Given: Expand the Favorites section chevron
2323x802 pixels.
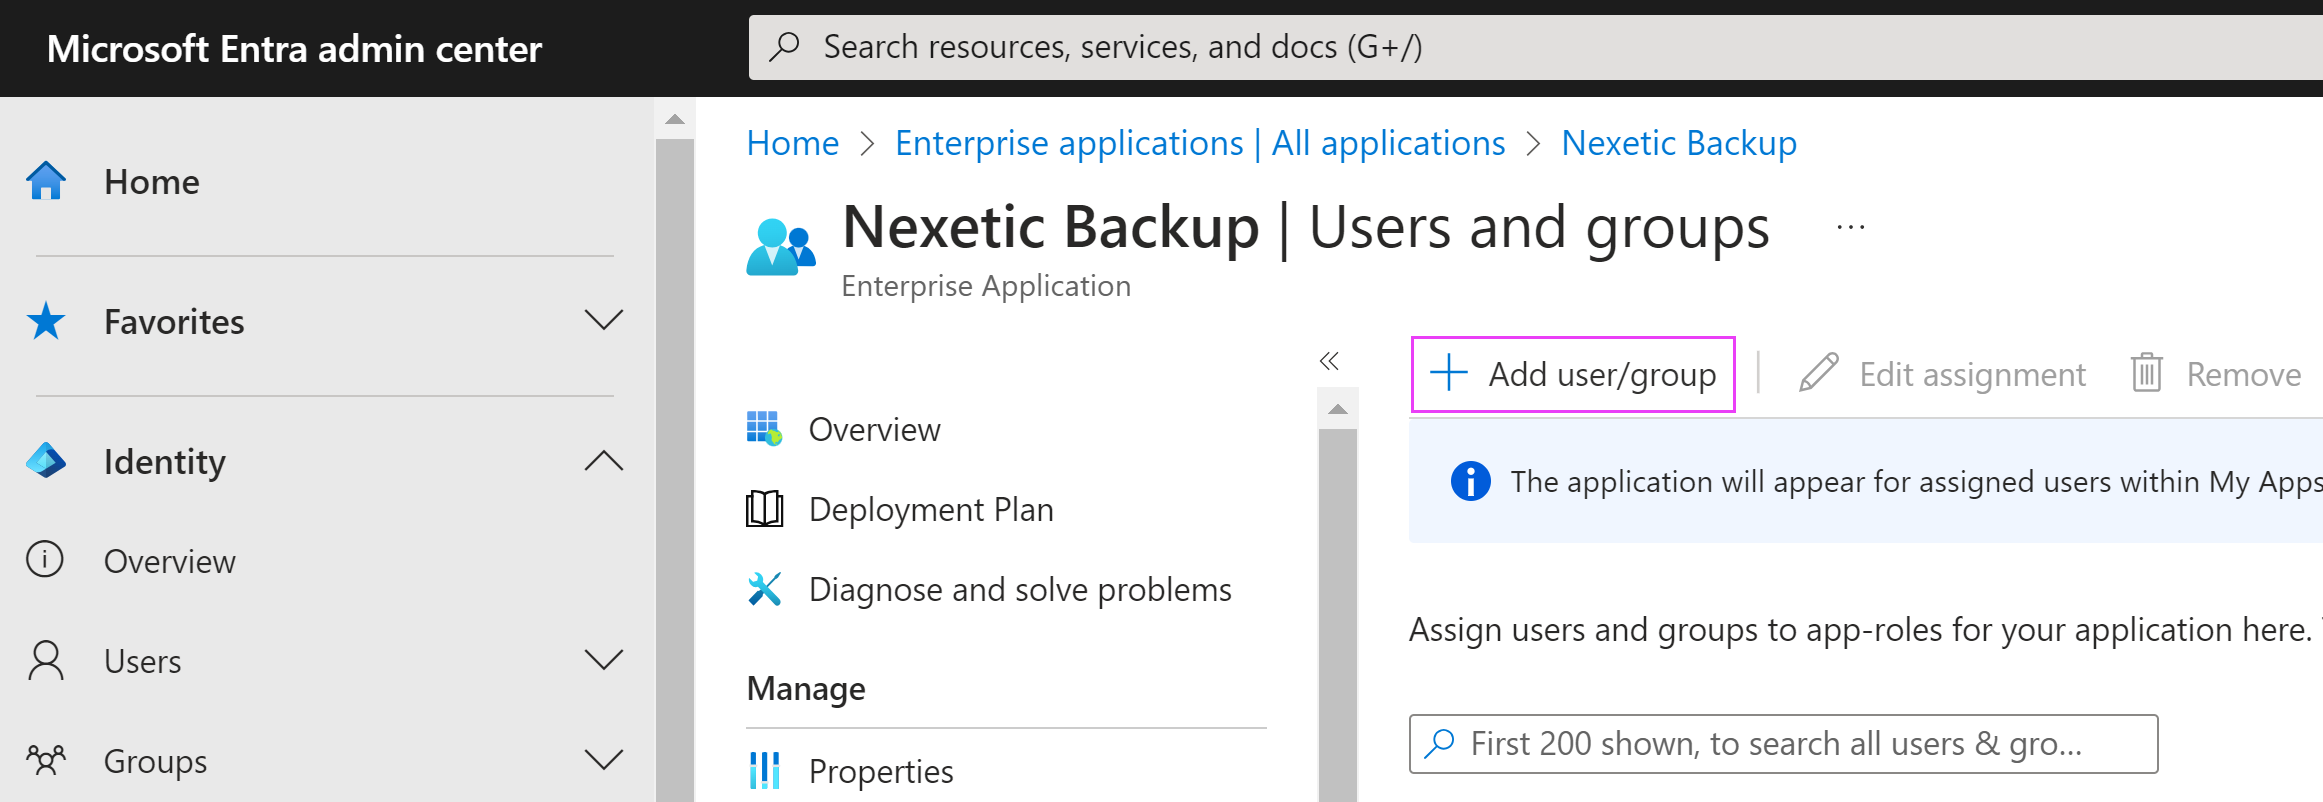Looking at the screenshot, I should point(604,320).
